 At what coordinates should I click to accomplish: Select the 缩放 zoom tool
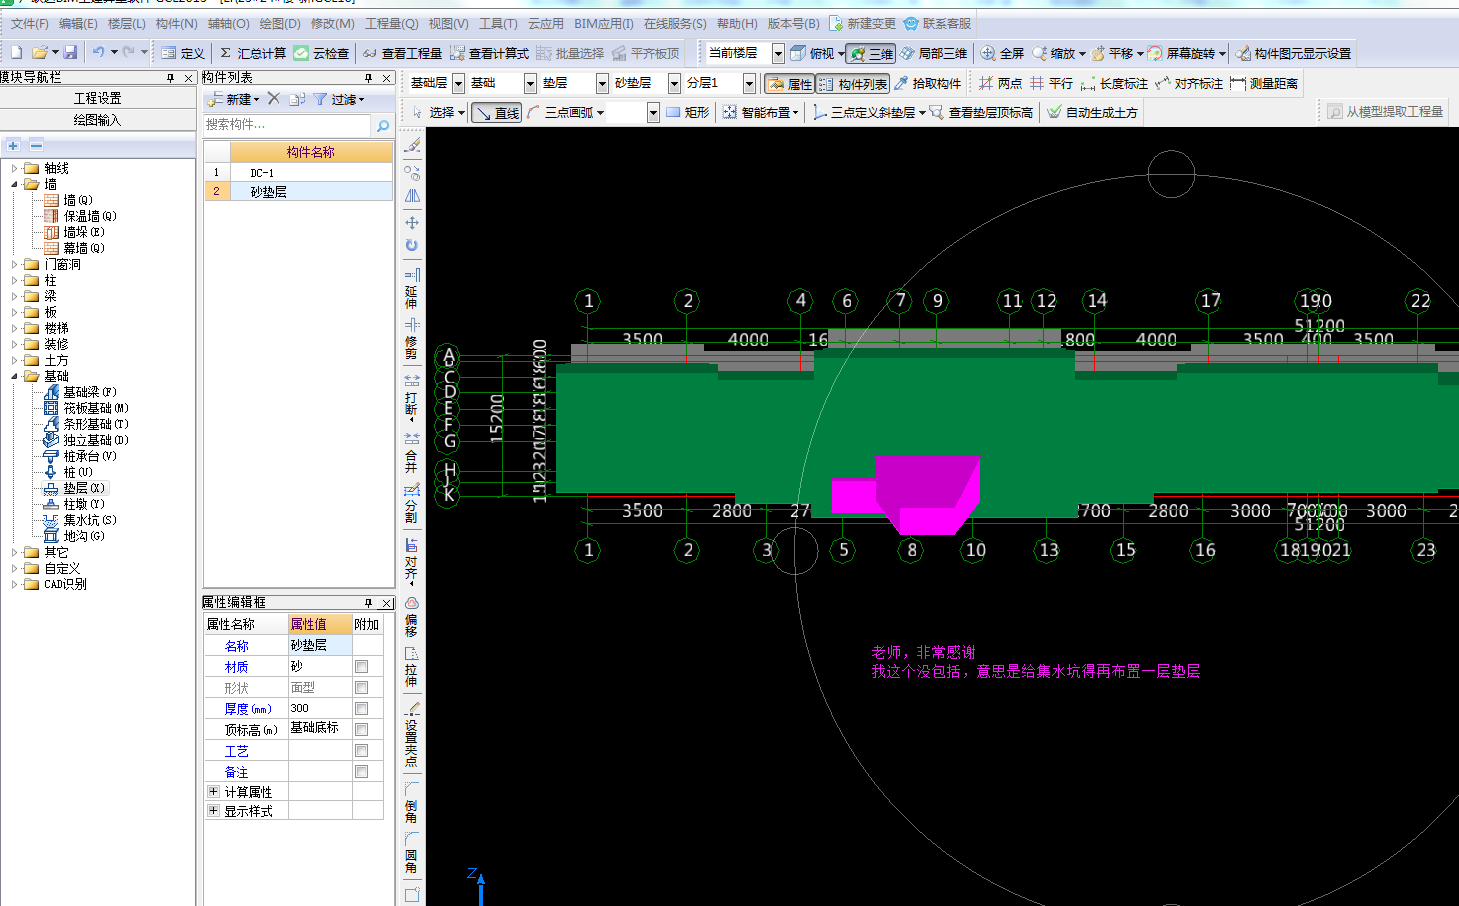(1054, 53)
